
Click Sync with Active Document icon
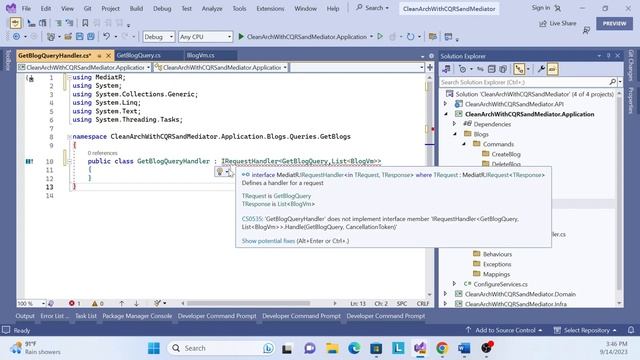click(x=480, y=69)
